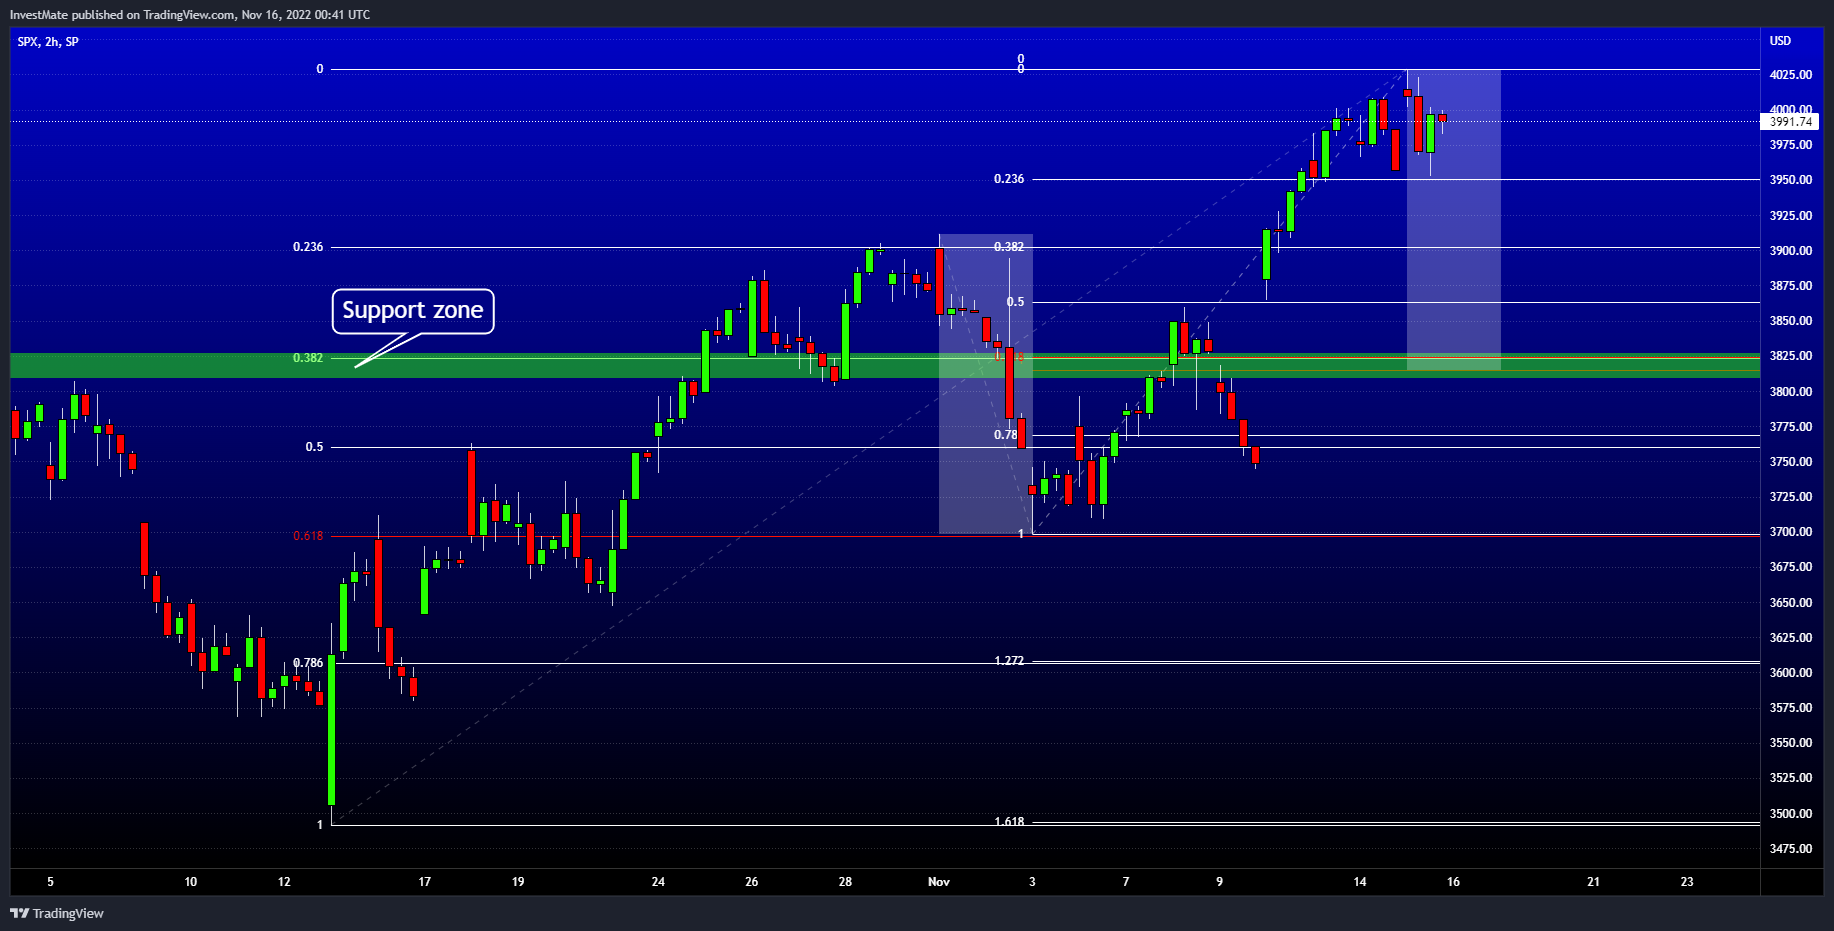This screenshot has height=931, width=1834.
Task: Click the 0.236 Fibonacci label on the 3900 line
Action: (308, 247)
